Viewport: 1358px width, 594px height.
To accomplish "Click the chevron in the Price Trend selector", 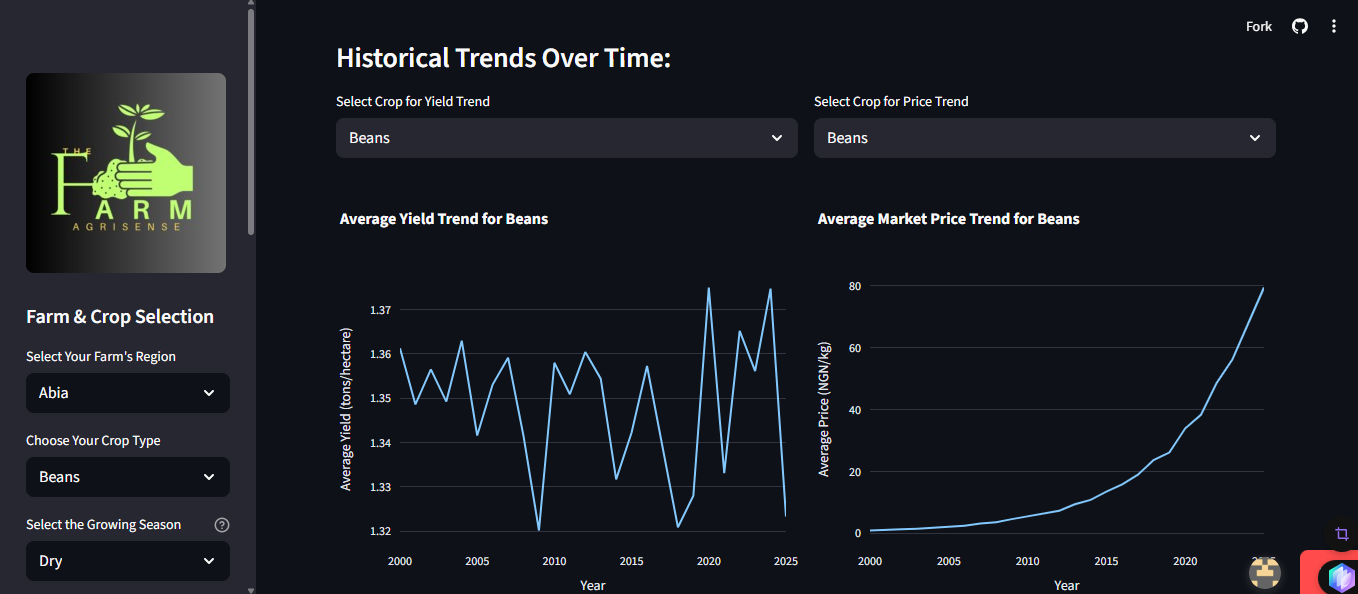I will coord(1255,138).
